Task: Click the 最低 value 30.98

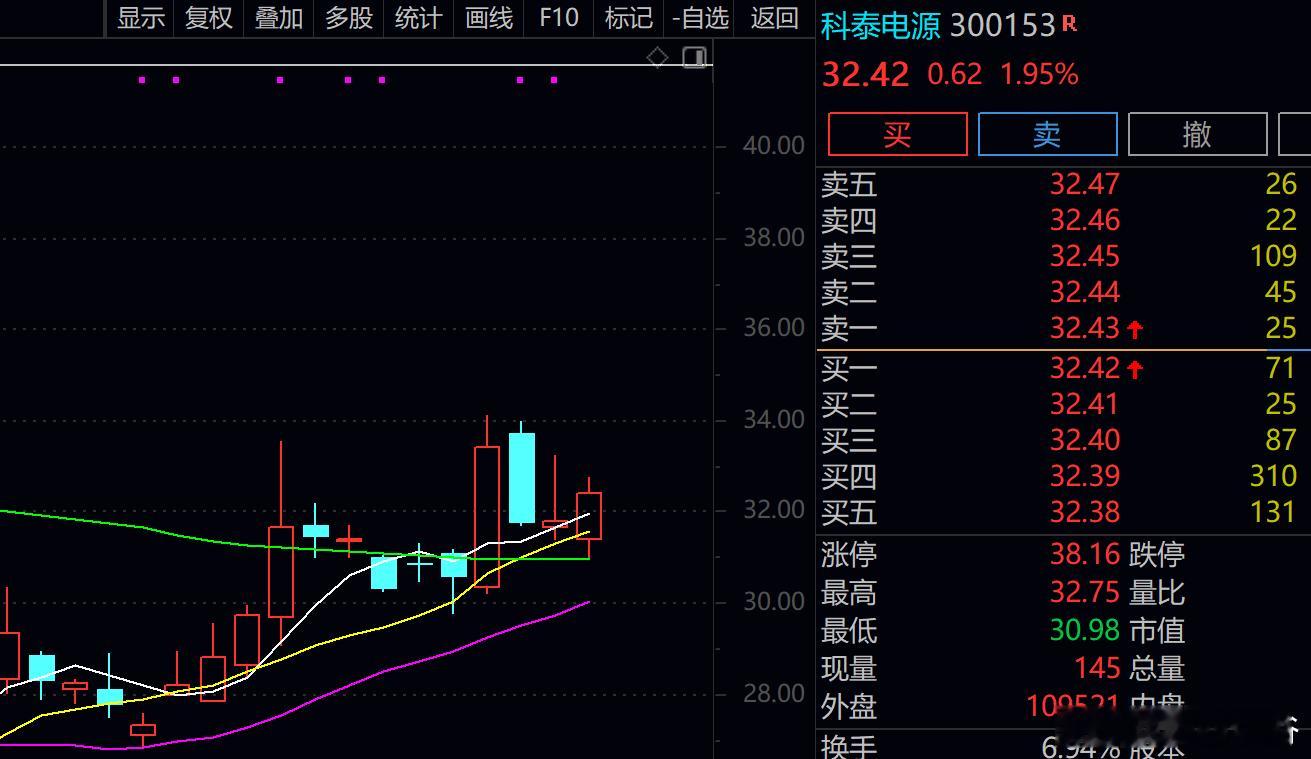Action: 1085,630
